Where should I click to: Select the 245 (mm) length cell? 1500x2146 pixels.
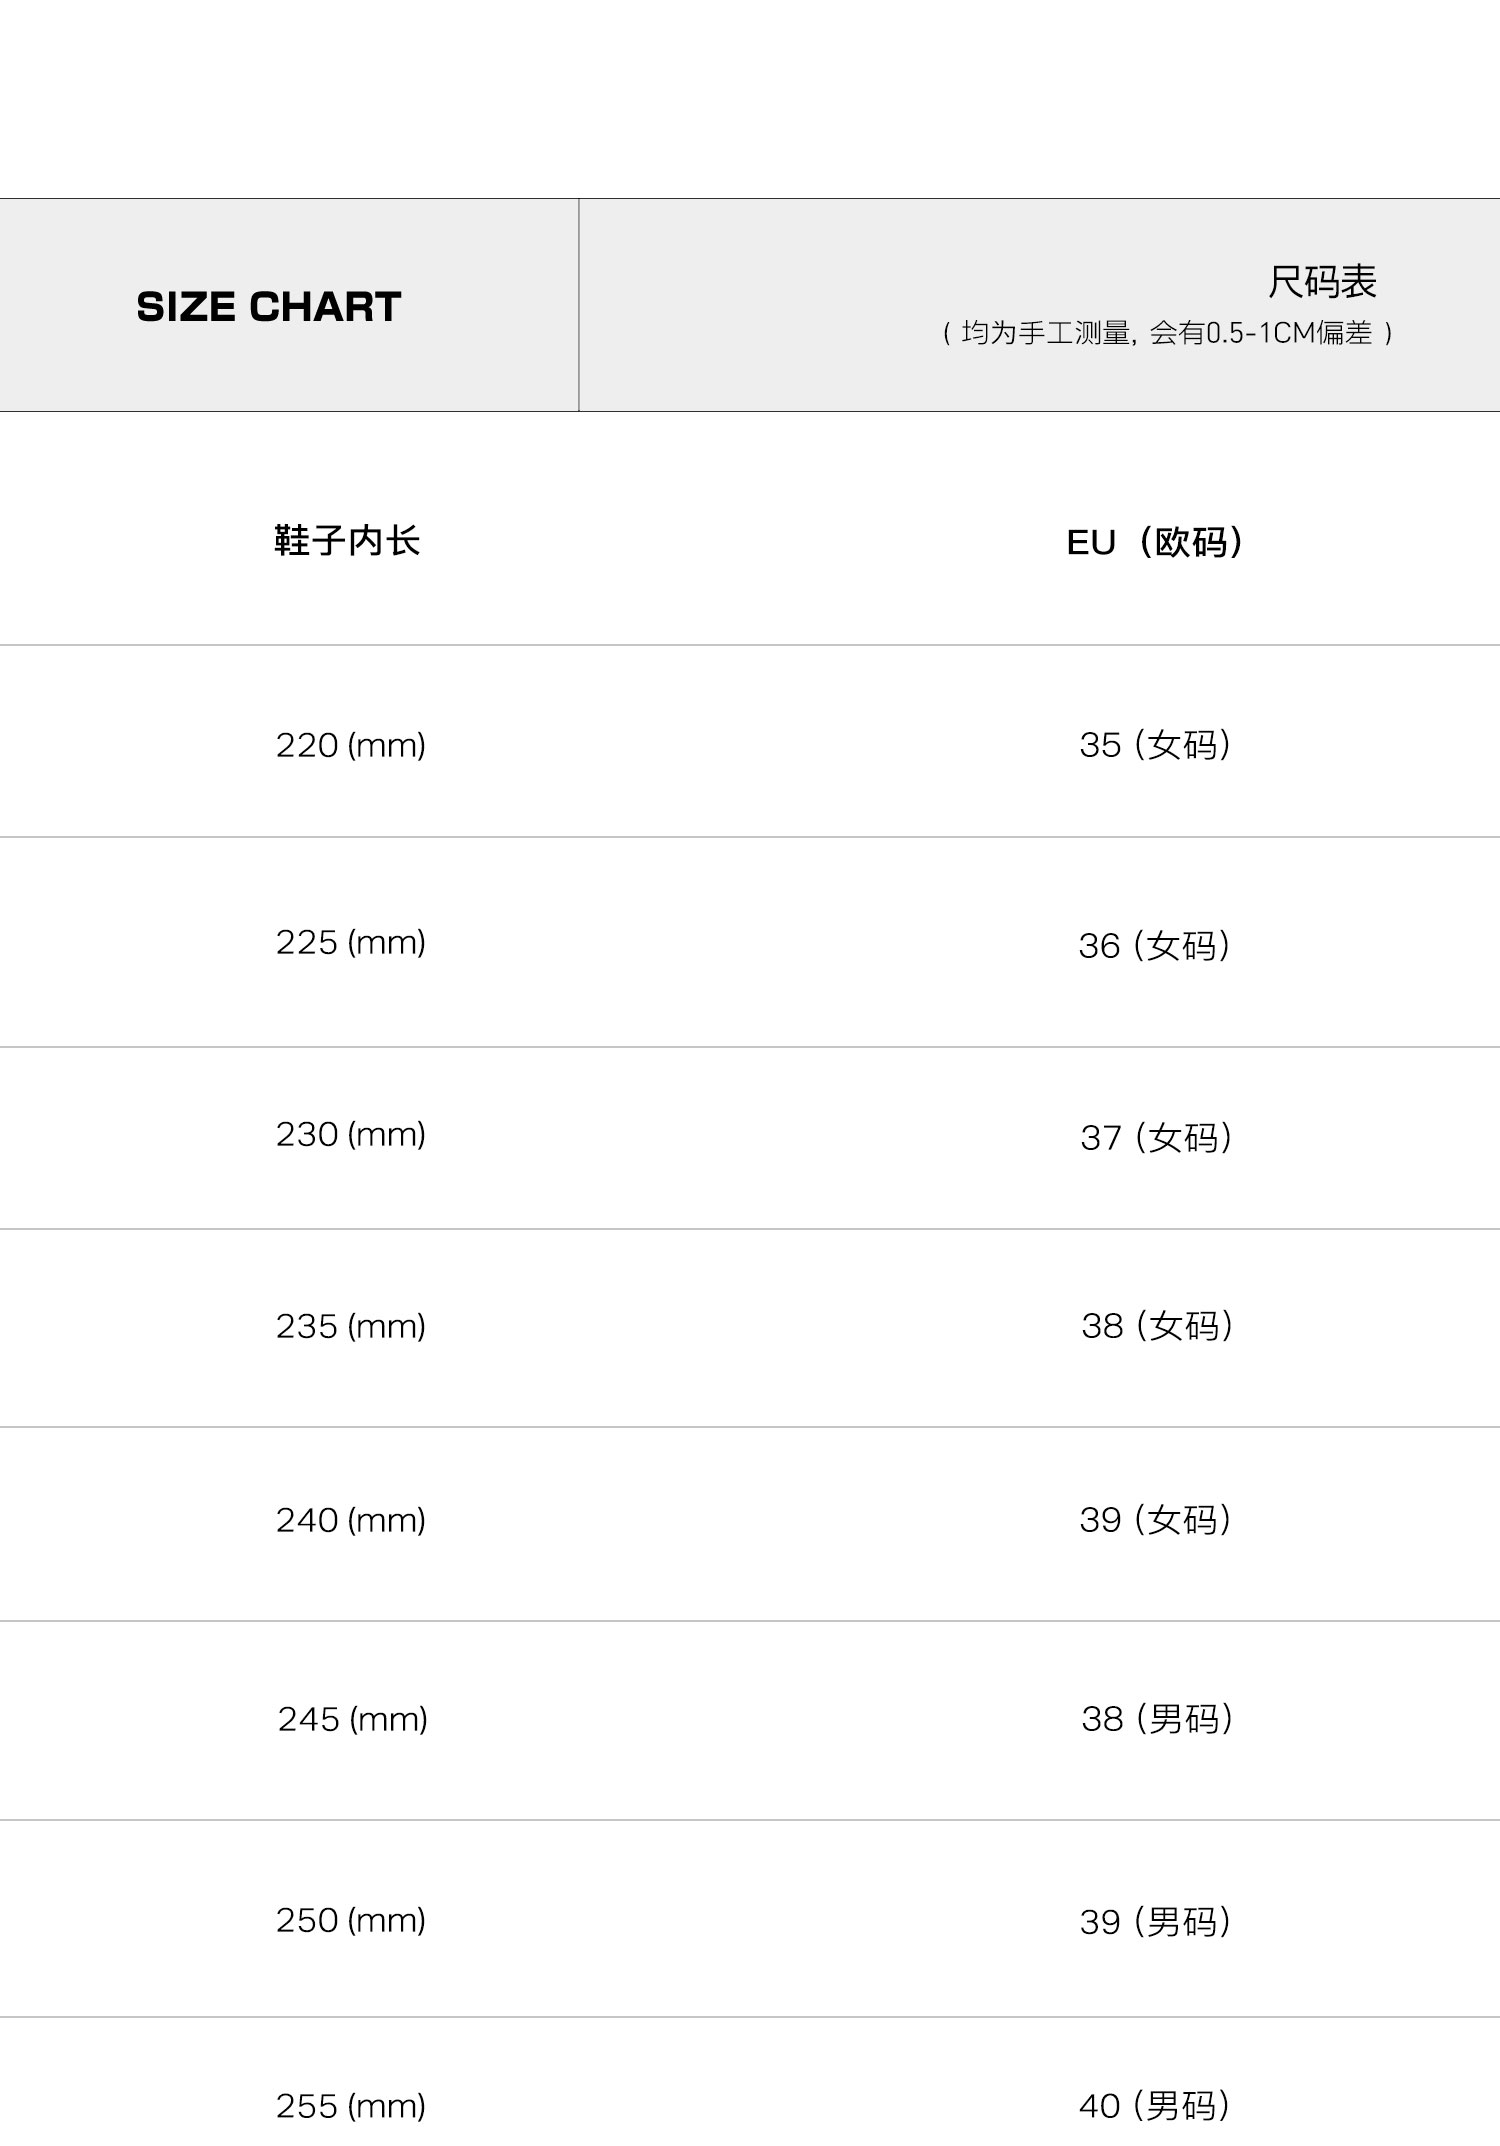353,1719
